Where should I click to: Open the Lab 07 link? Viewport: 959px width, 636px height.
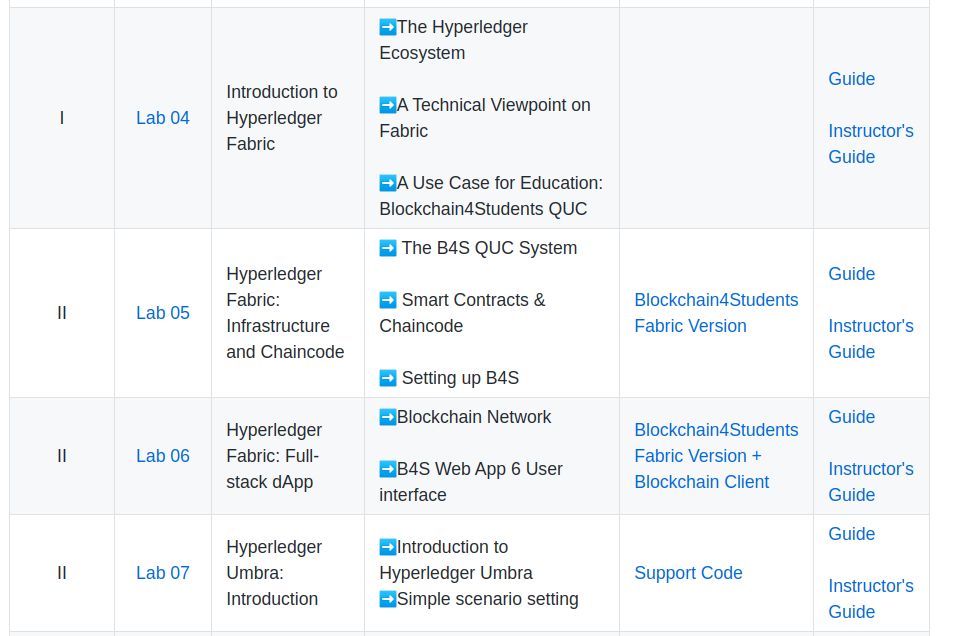click(x=163, y=573)
